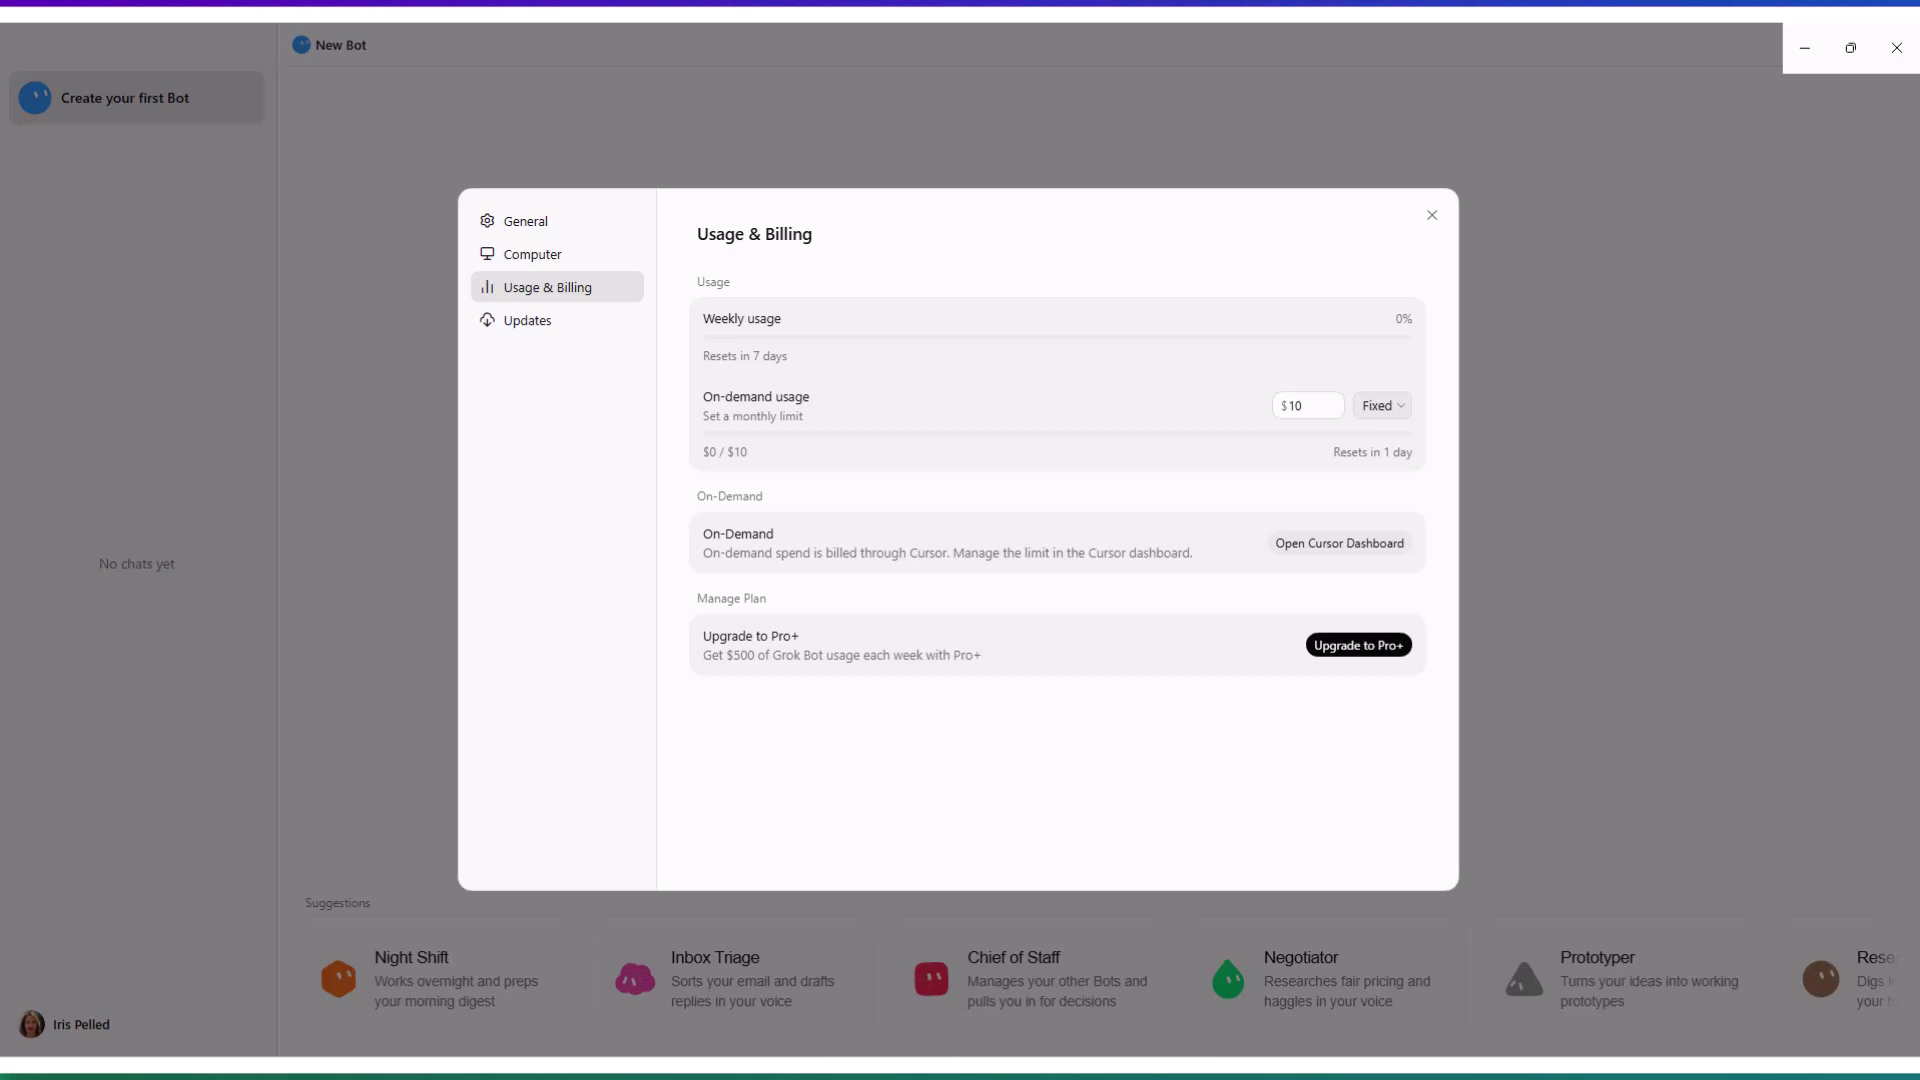Click the 0% weekly usage value

click(x=1404, y=319)
